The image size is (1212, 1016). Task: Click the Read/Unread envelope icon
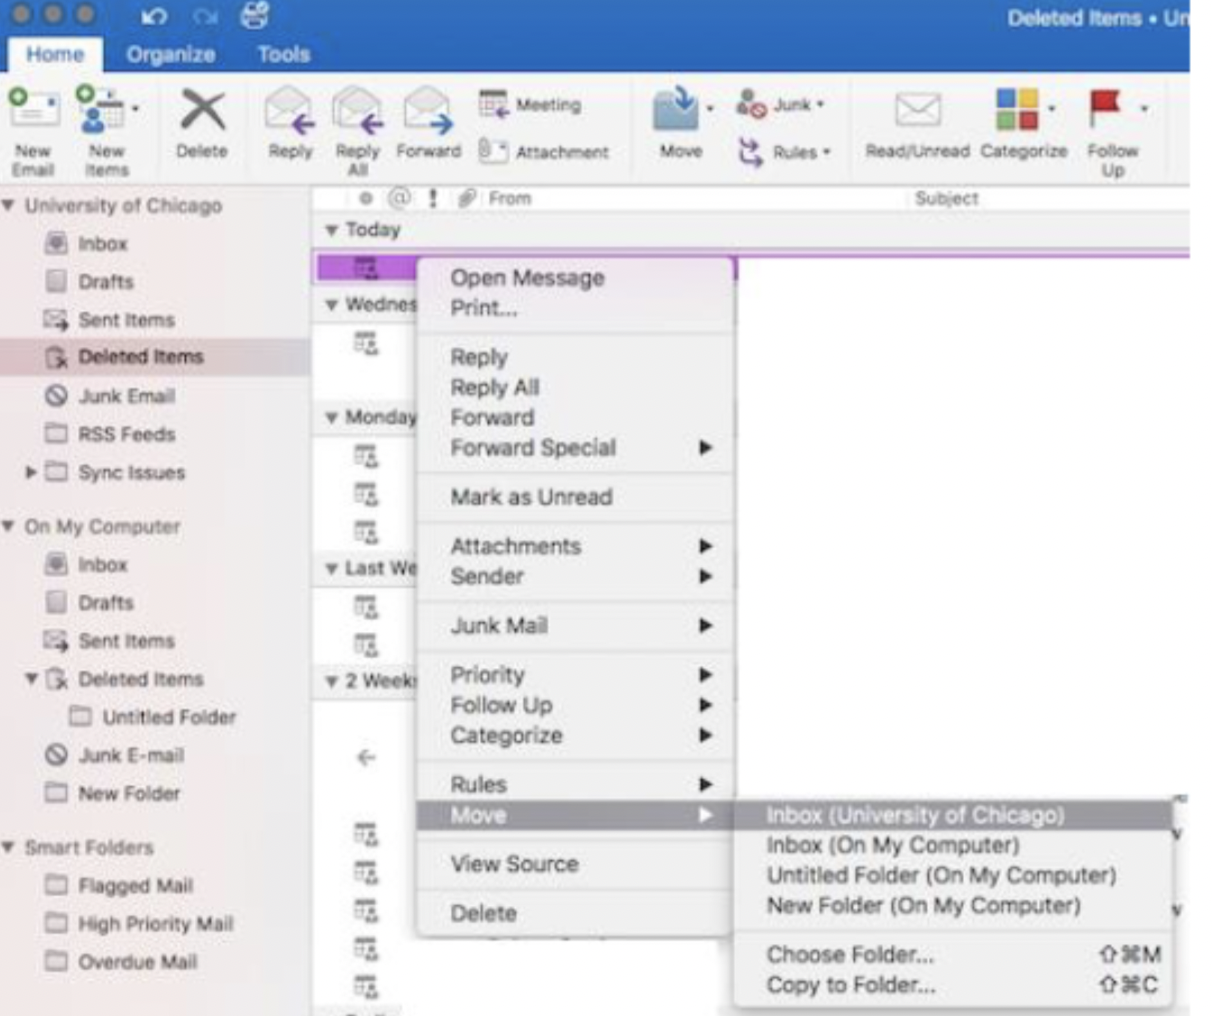[917, 110]
